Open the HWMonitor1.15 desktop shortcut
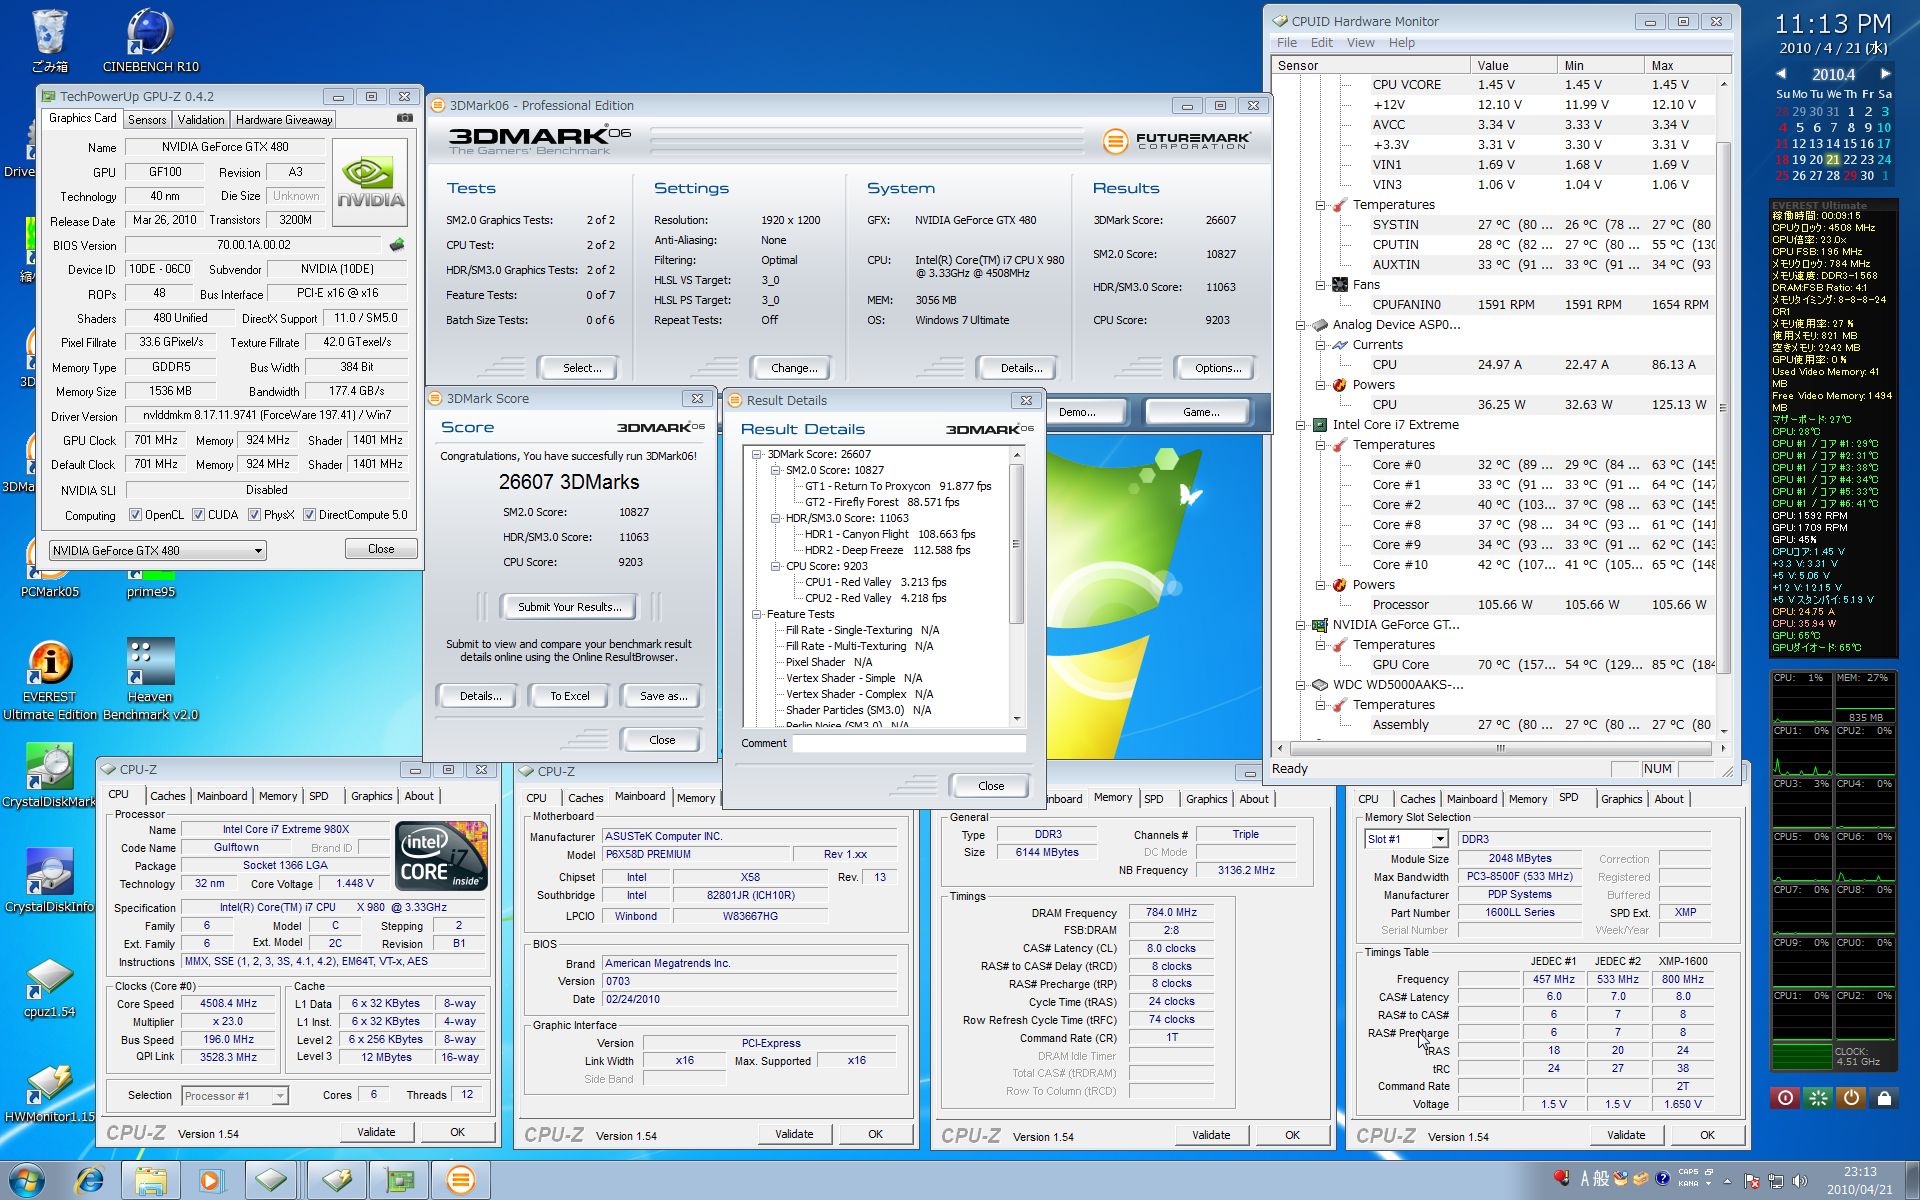1920x1200 pixels. tap(49, 1092)
